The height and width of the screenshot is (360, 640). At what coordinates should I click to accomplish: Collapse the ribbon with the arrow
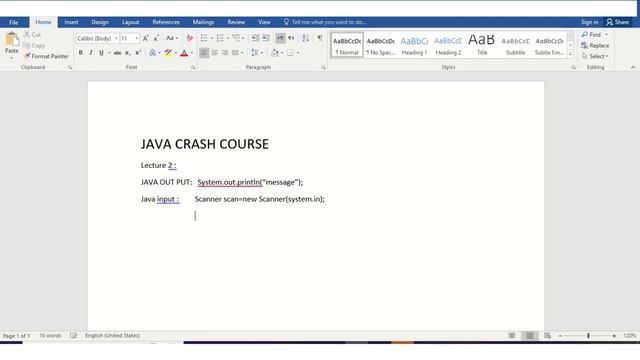click(x=633, y=67)
